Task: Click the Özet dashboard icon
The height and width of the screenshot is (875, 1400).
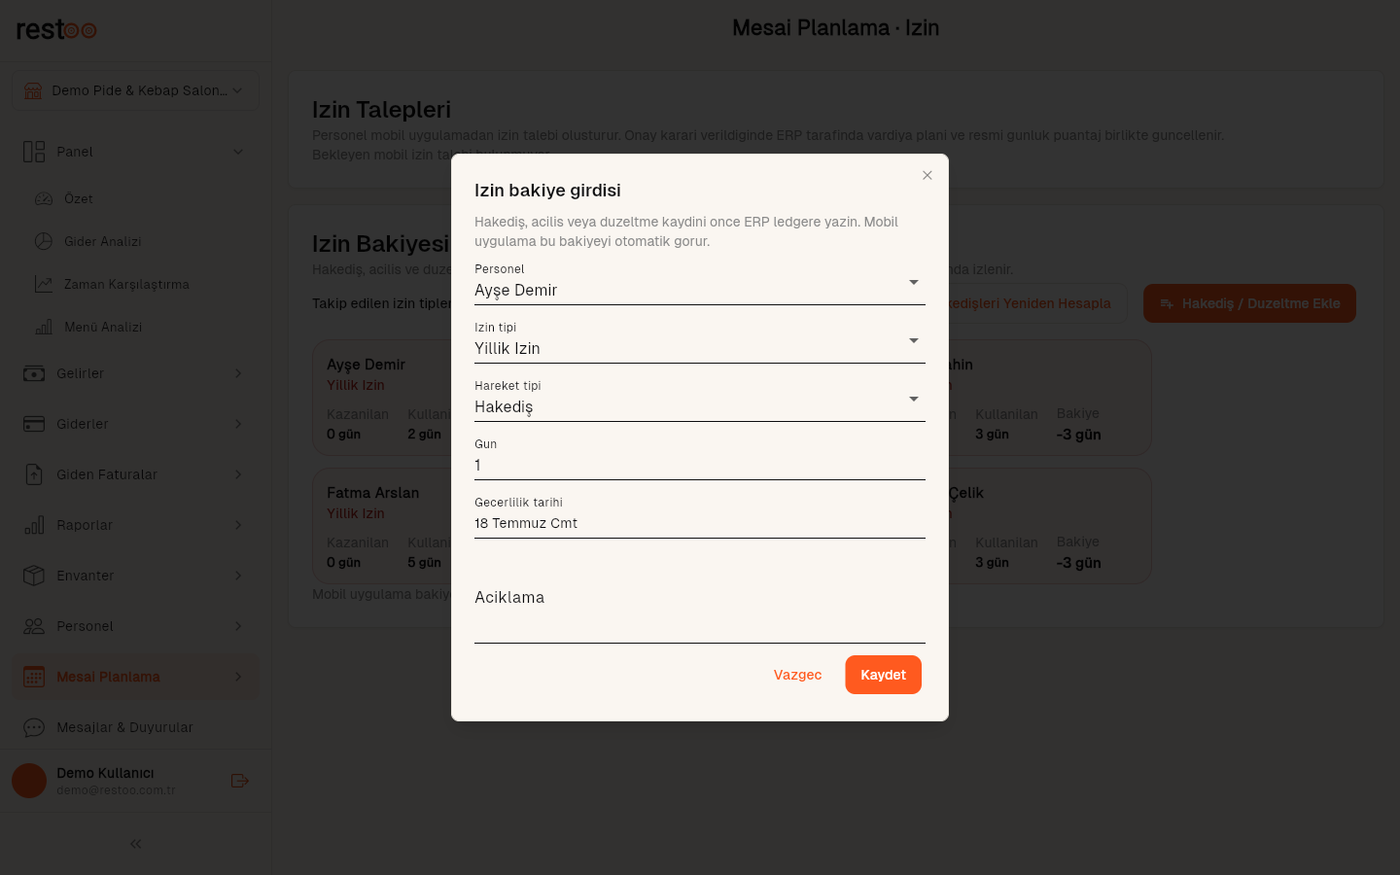Action: coord(43,199)
